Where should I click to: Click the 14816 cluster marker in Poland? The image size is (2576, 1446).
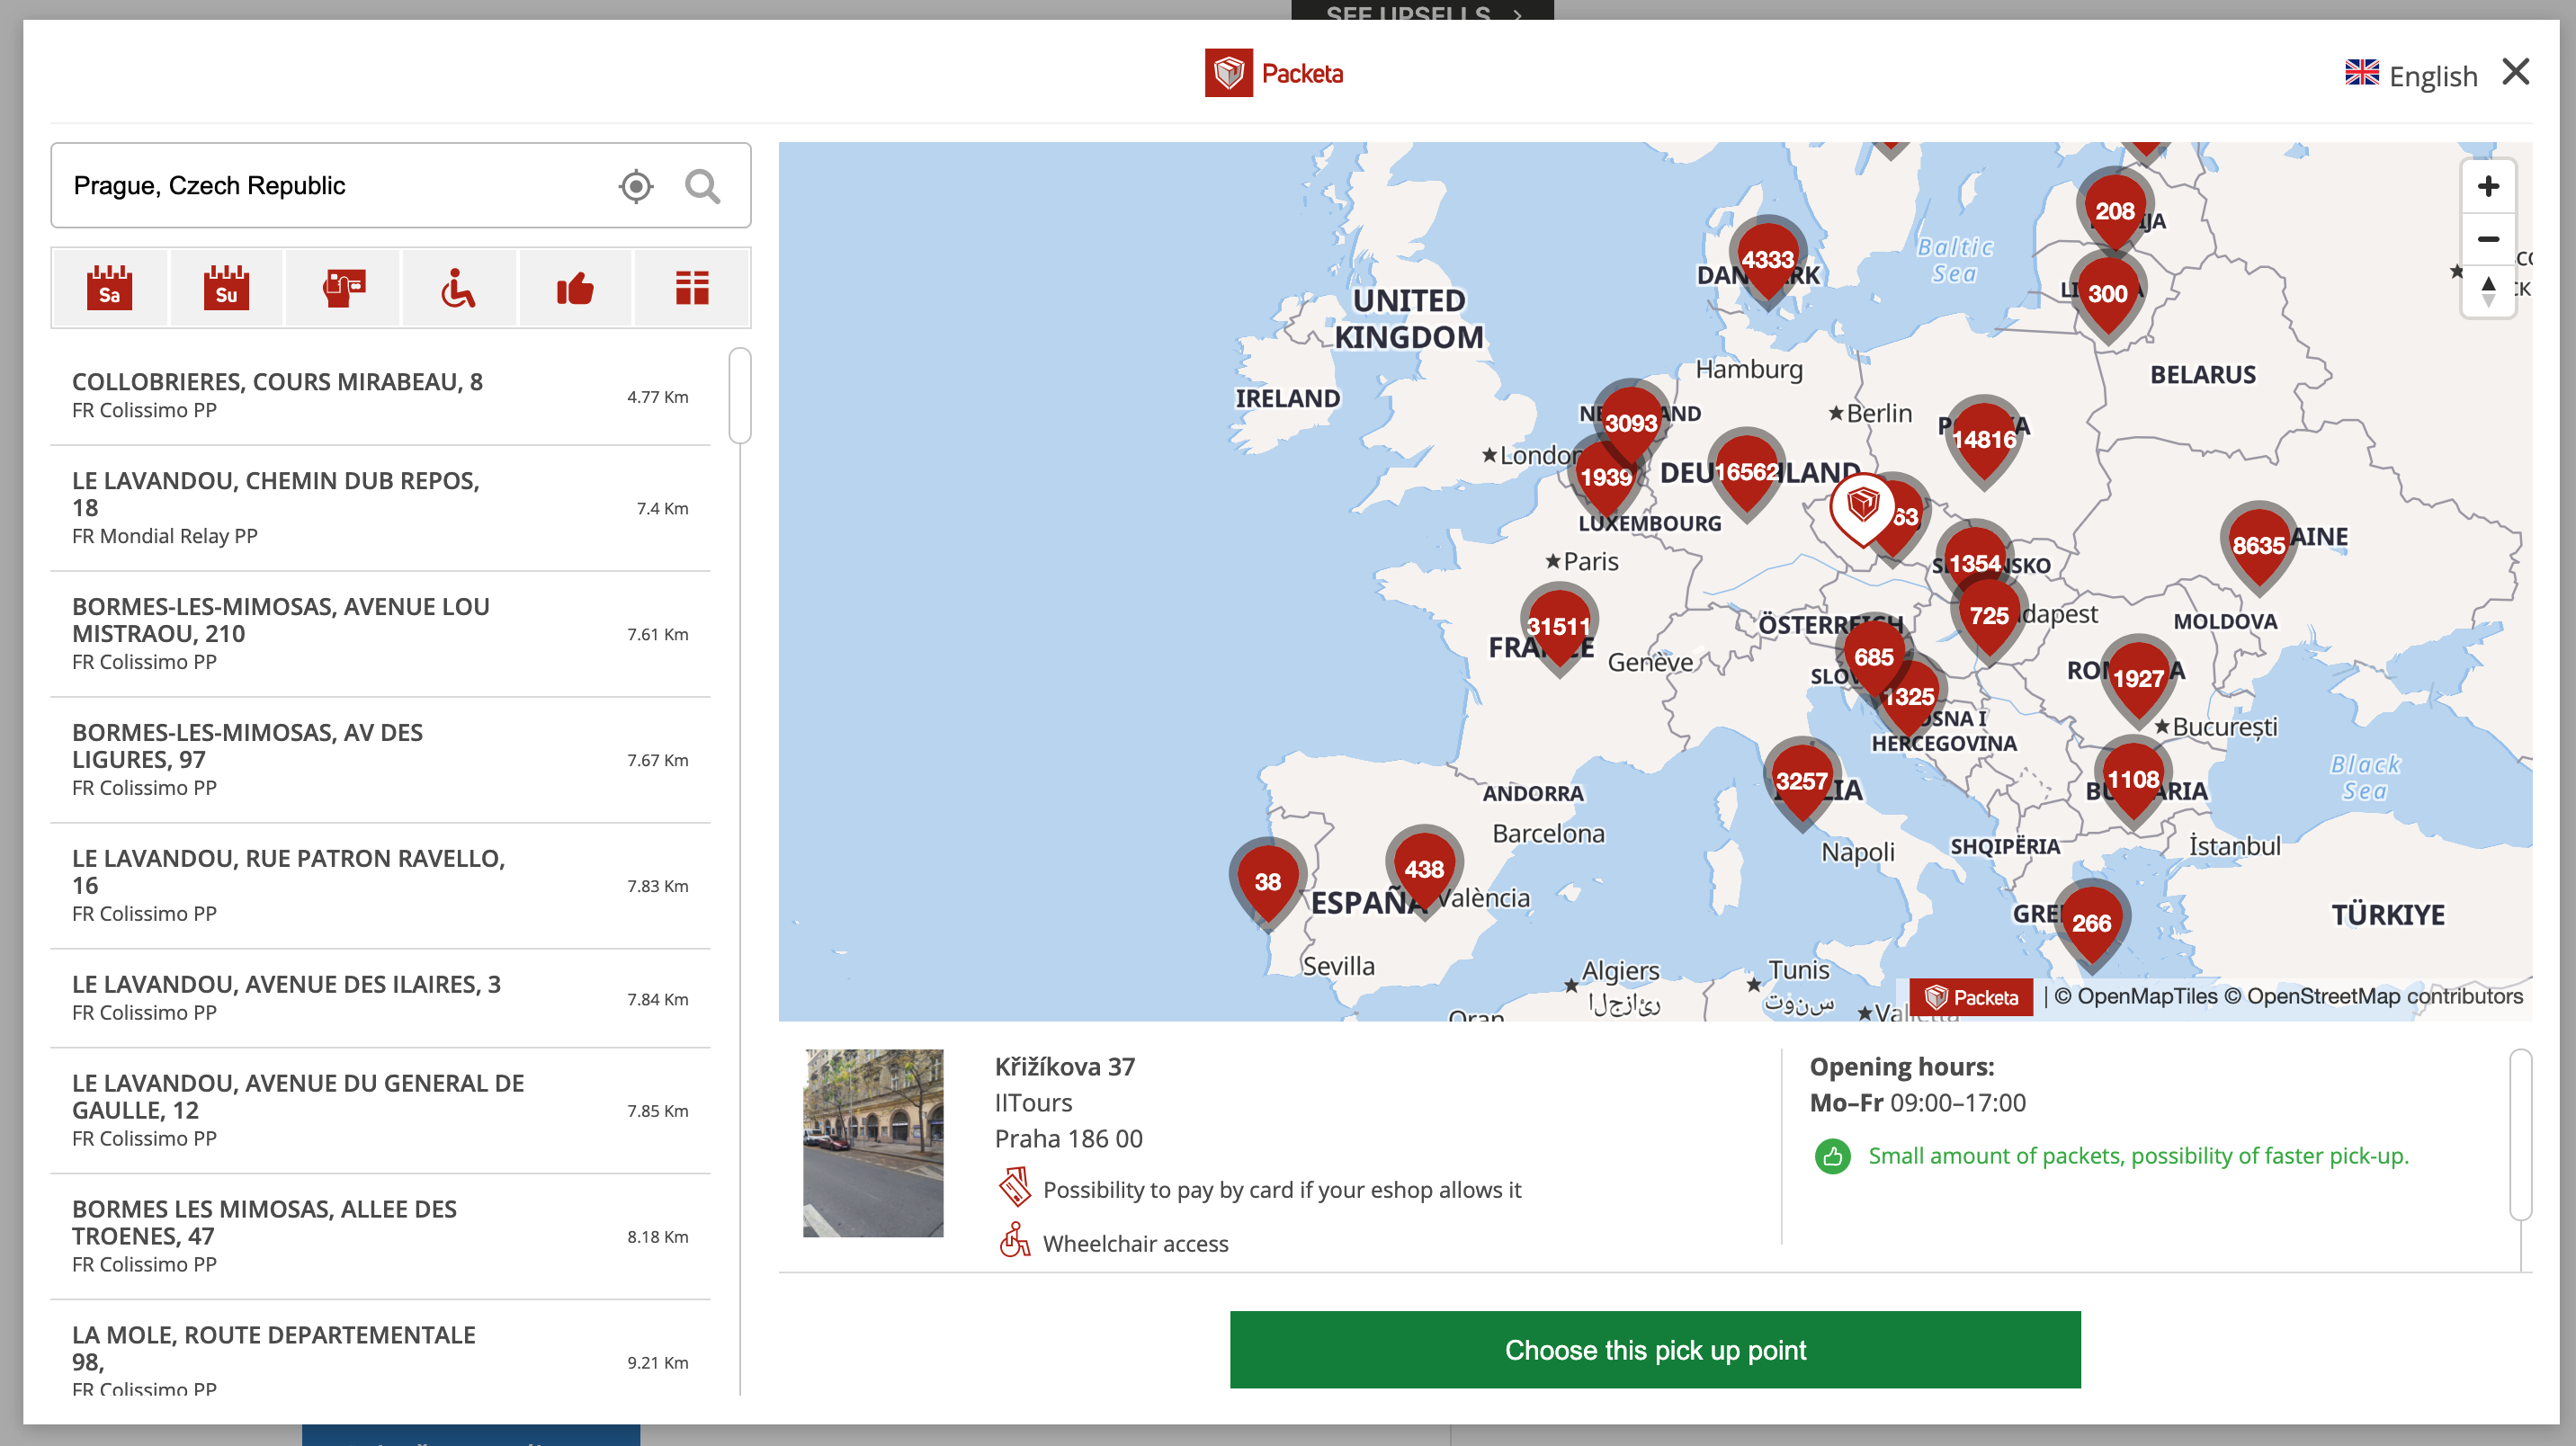pyautogui.click(x=1983, y=440)
